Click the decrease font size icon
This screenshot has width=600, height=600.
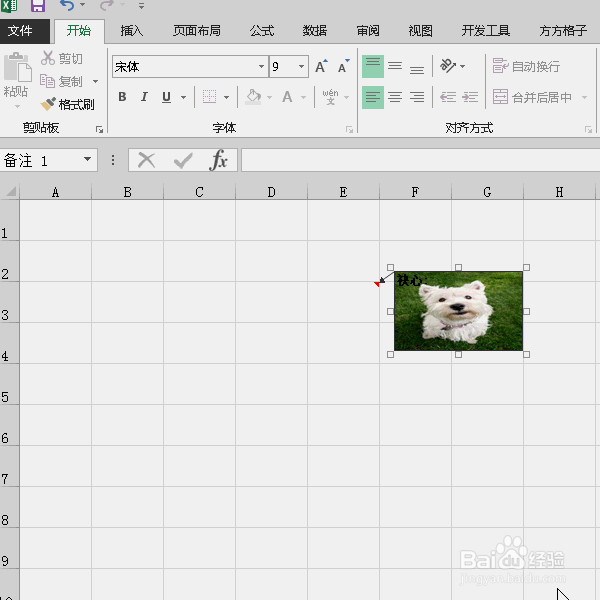[343, 67]
